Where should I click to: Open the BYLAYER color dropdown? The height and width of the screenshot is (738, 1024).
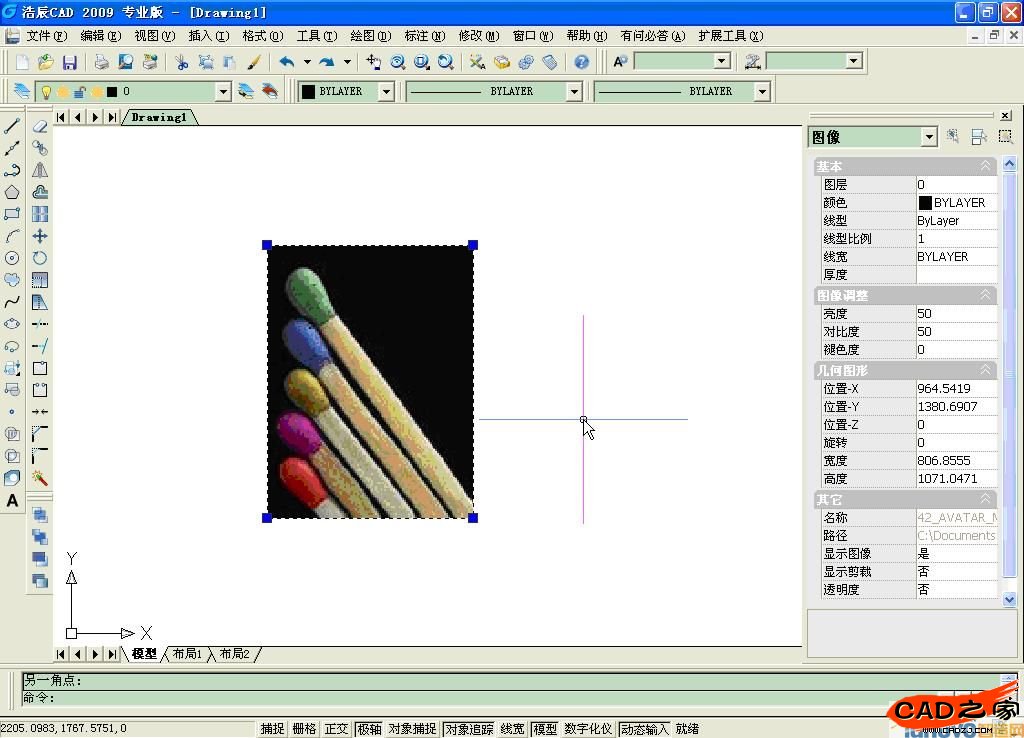point(386,92)
